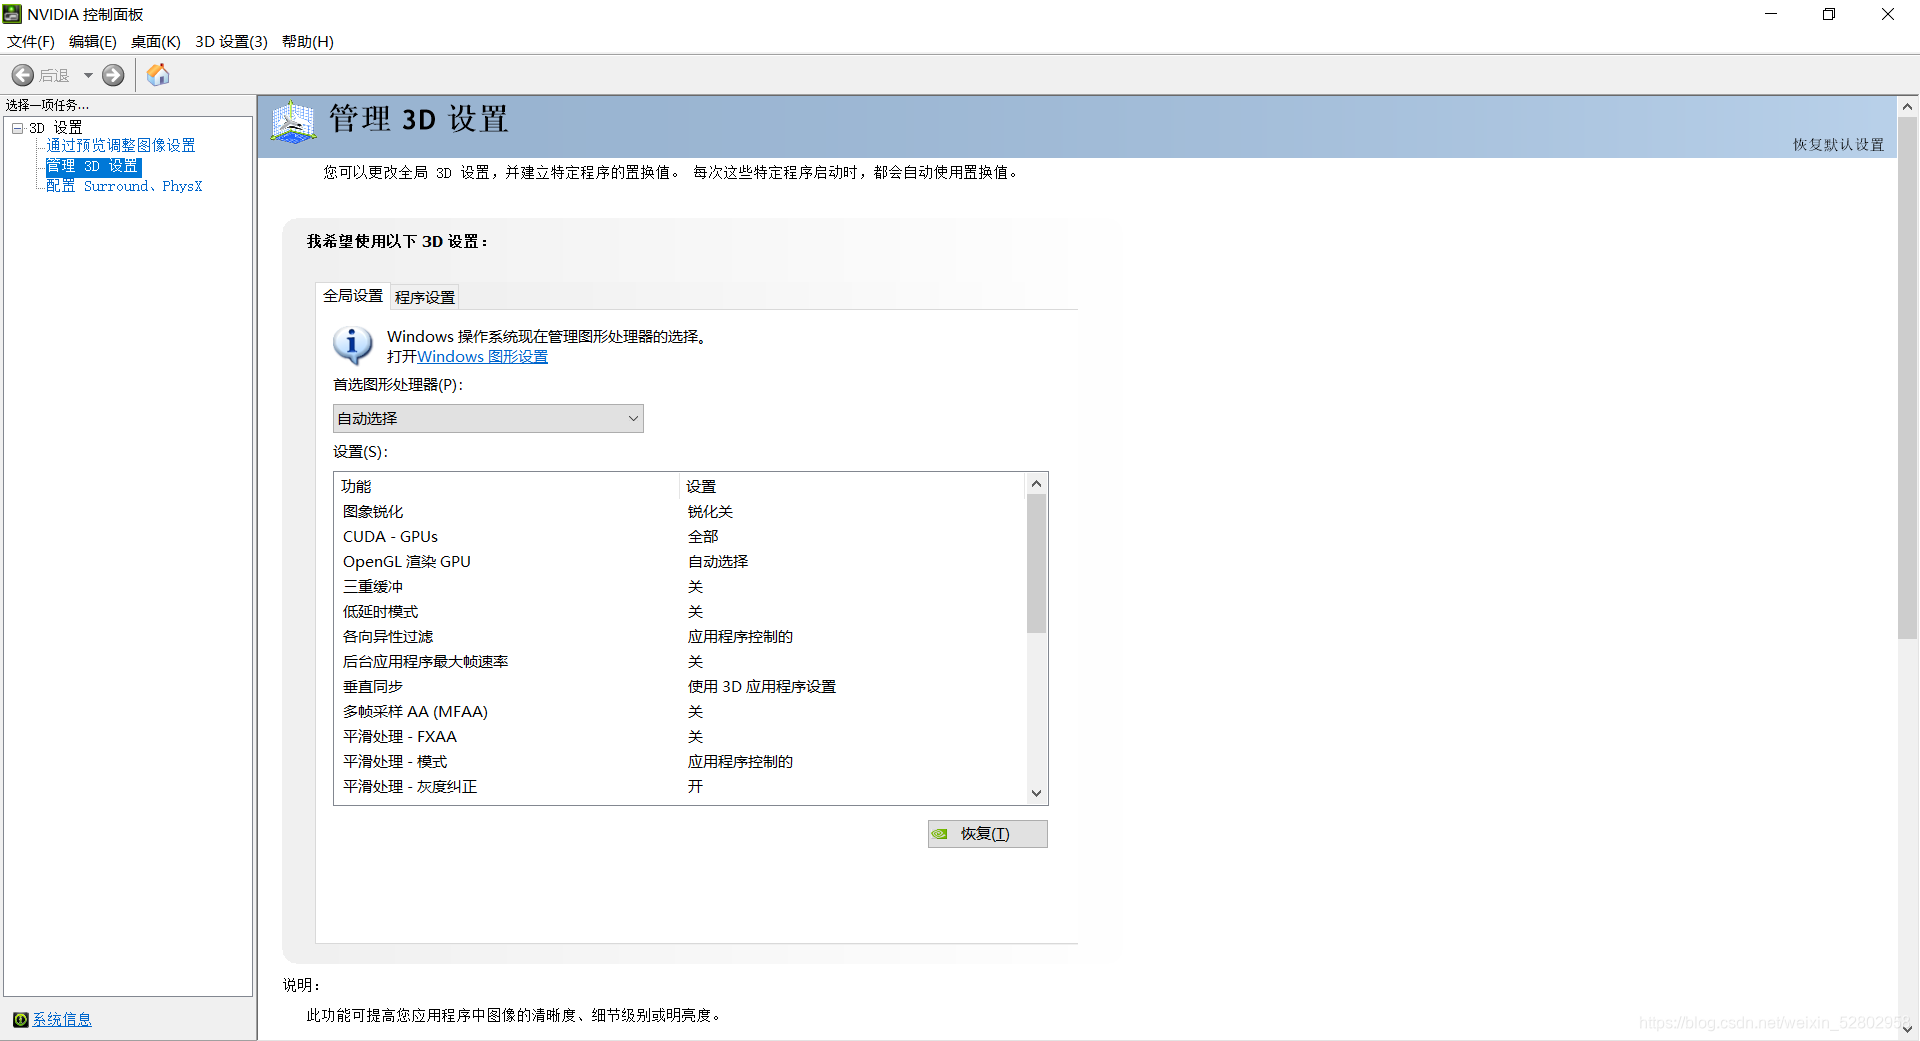Select the 配置 Surround、PhysX tree item

[123, 186]
